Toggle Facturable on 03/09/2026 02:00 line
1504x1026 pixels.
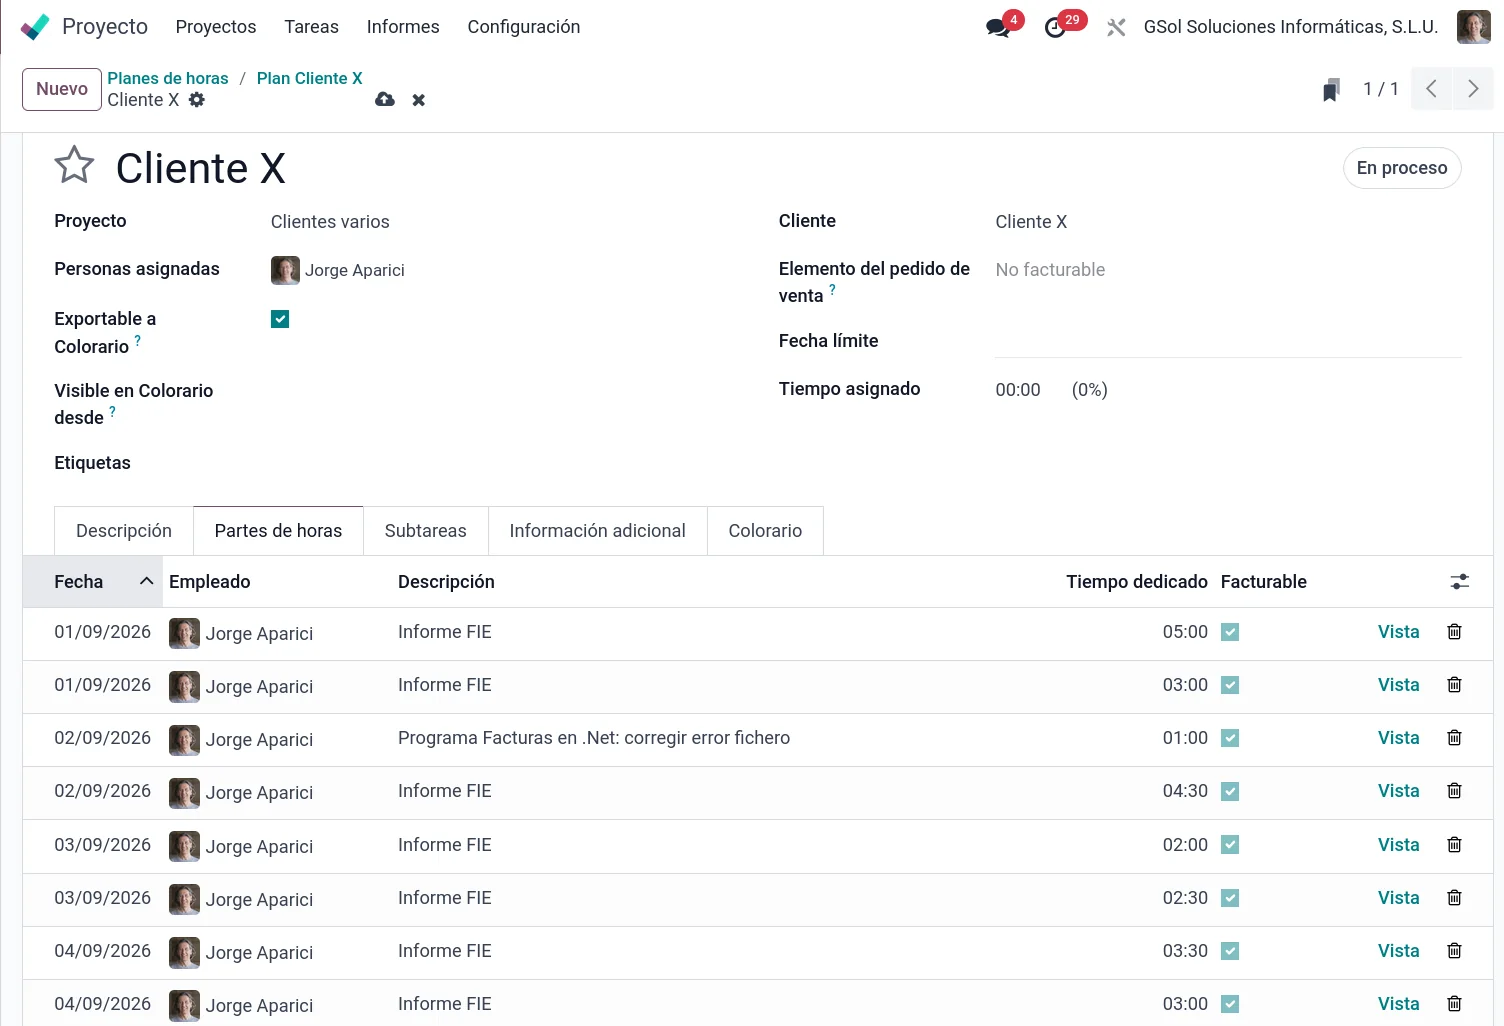coord(1230,845)
